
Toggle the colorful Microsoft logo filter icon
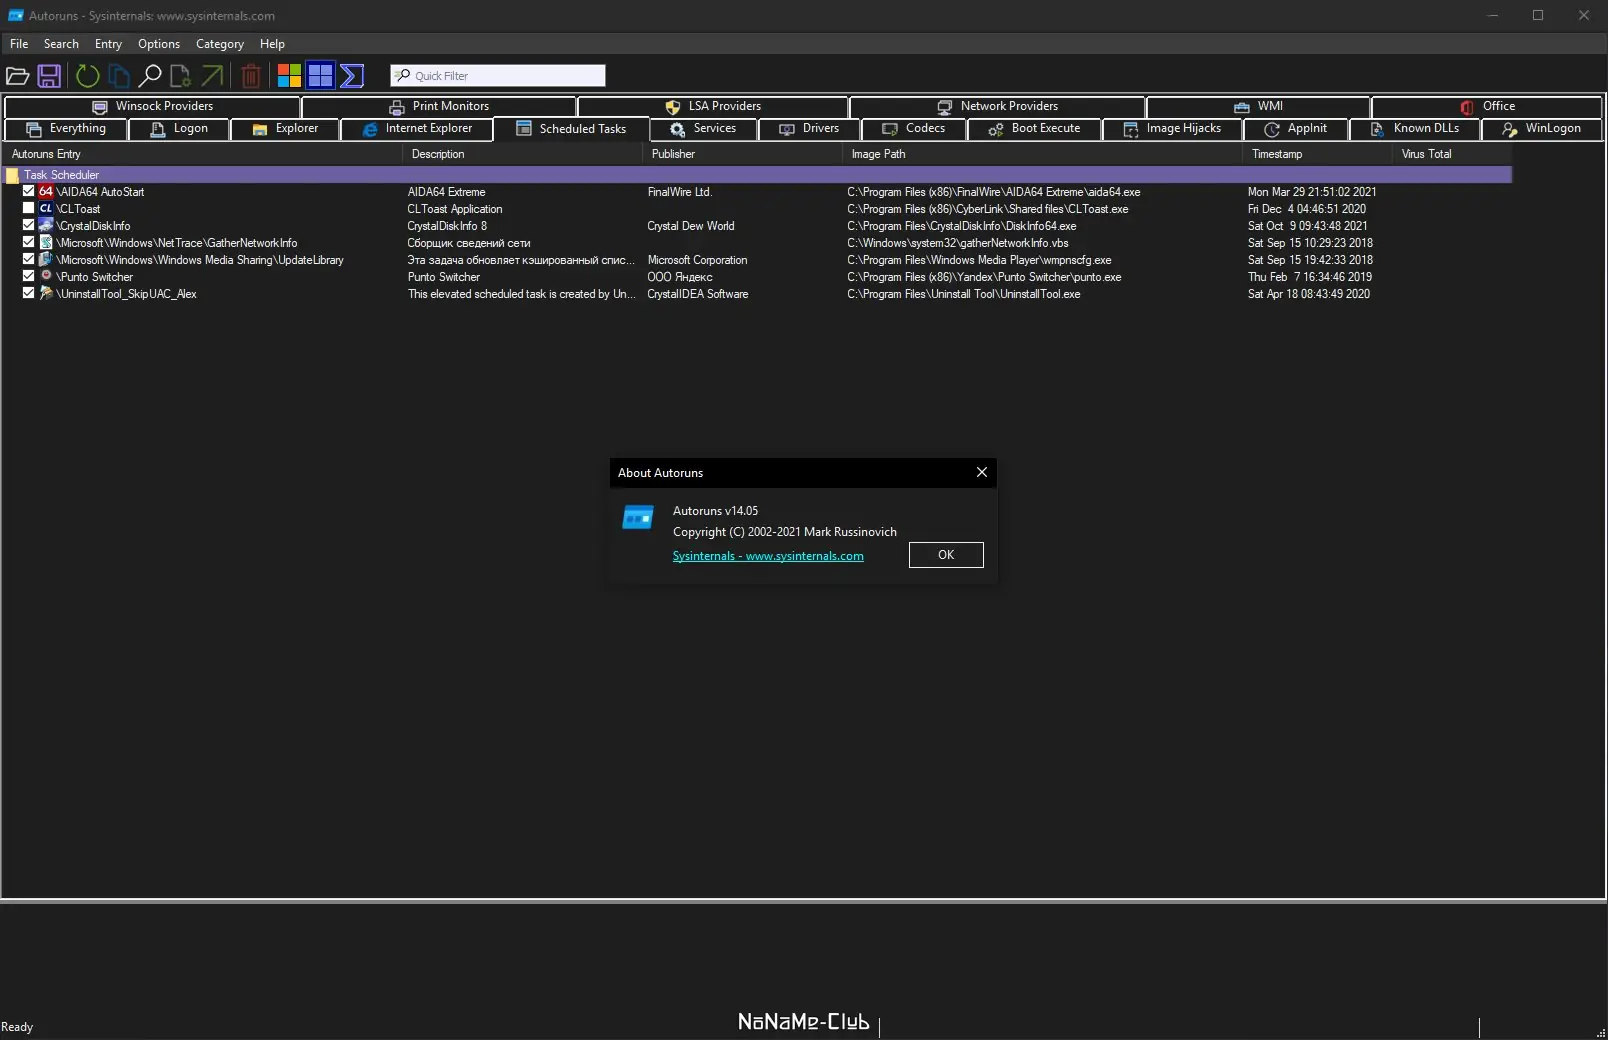click(x=289, y=76)
